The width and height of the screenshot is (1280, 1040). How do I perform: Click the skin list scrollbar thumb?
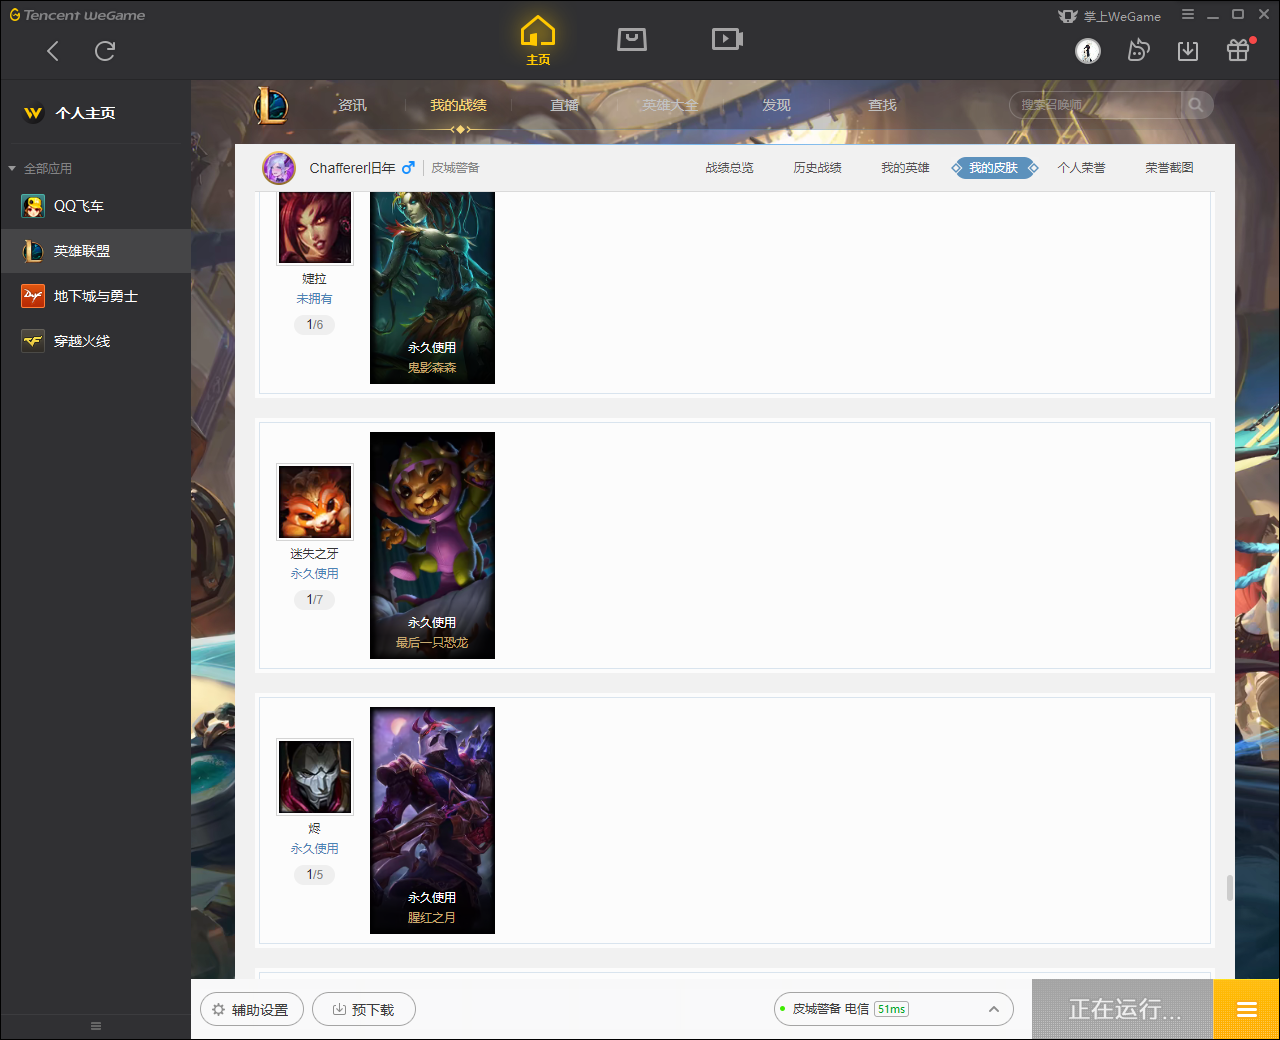pyautogui.click(x=1229, y=888)
